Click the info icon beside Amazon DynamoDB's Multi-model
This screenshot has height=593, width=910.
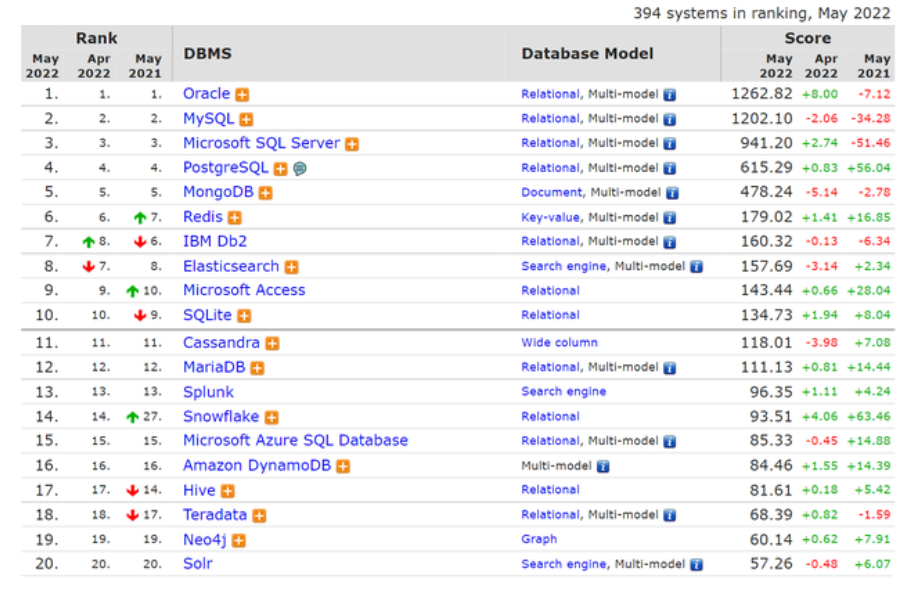click(603, 466)
